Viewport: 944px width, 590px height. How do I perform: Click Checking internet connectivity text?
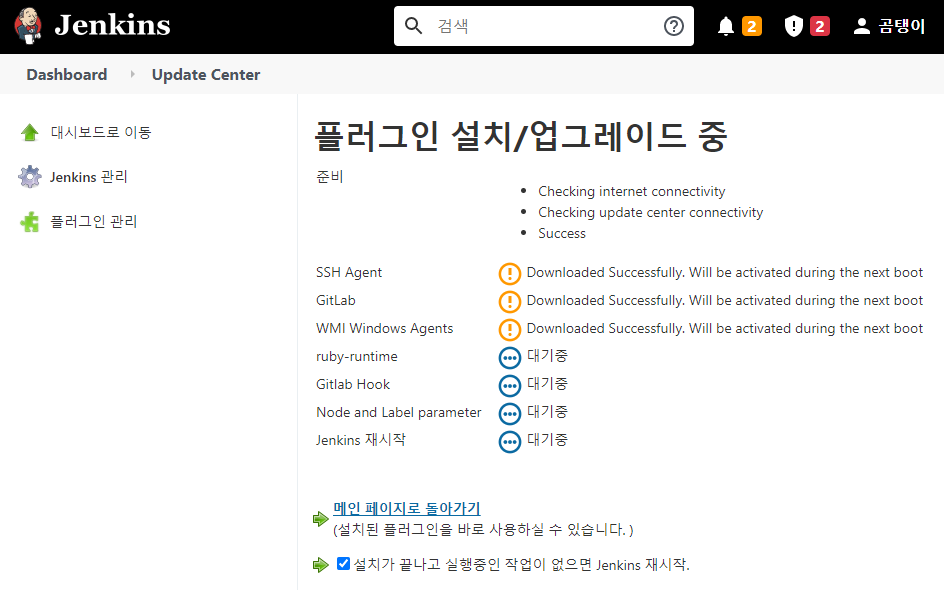632,191
